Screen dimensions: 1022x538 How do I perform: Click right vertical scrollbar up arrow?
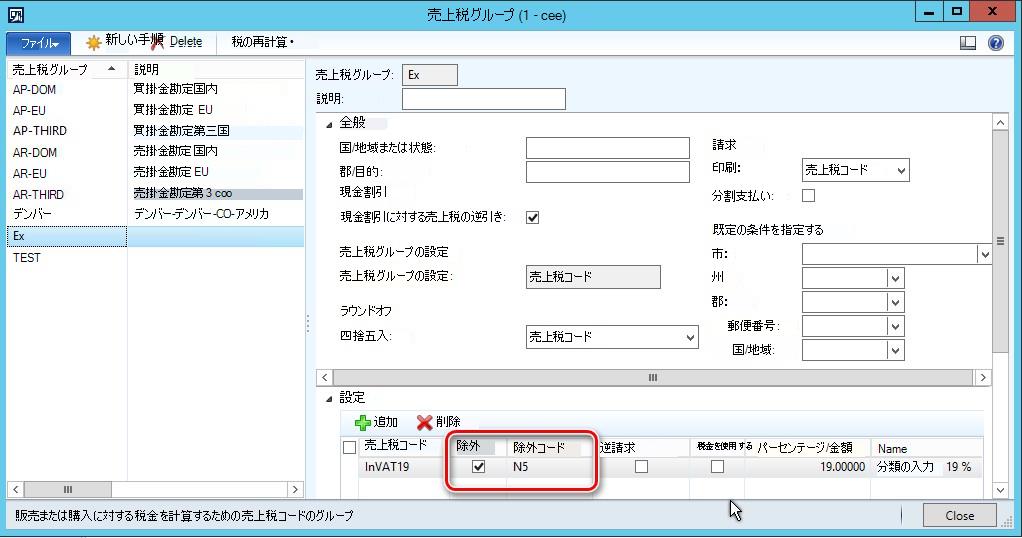(x=1000, y=122)
